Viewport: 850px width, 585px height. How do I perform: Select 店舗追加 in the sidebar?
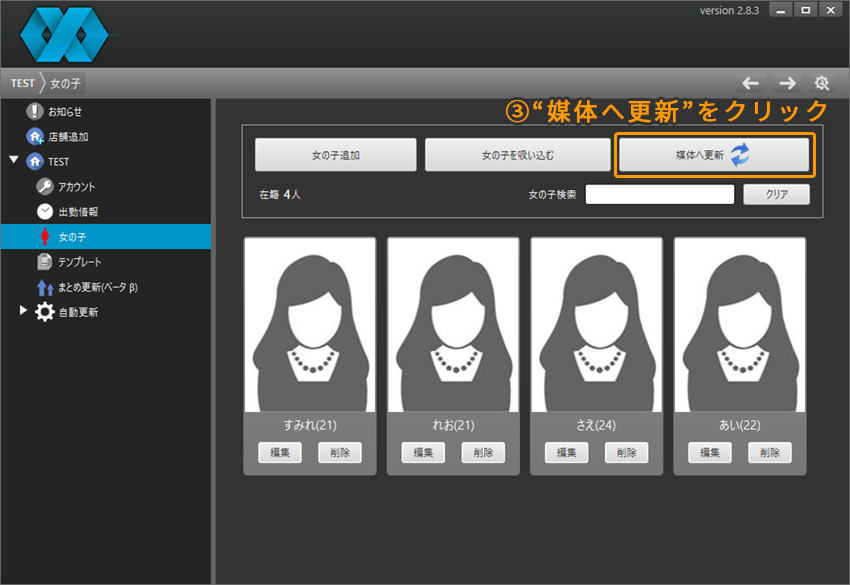tap(68, 137)
